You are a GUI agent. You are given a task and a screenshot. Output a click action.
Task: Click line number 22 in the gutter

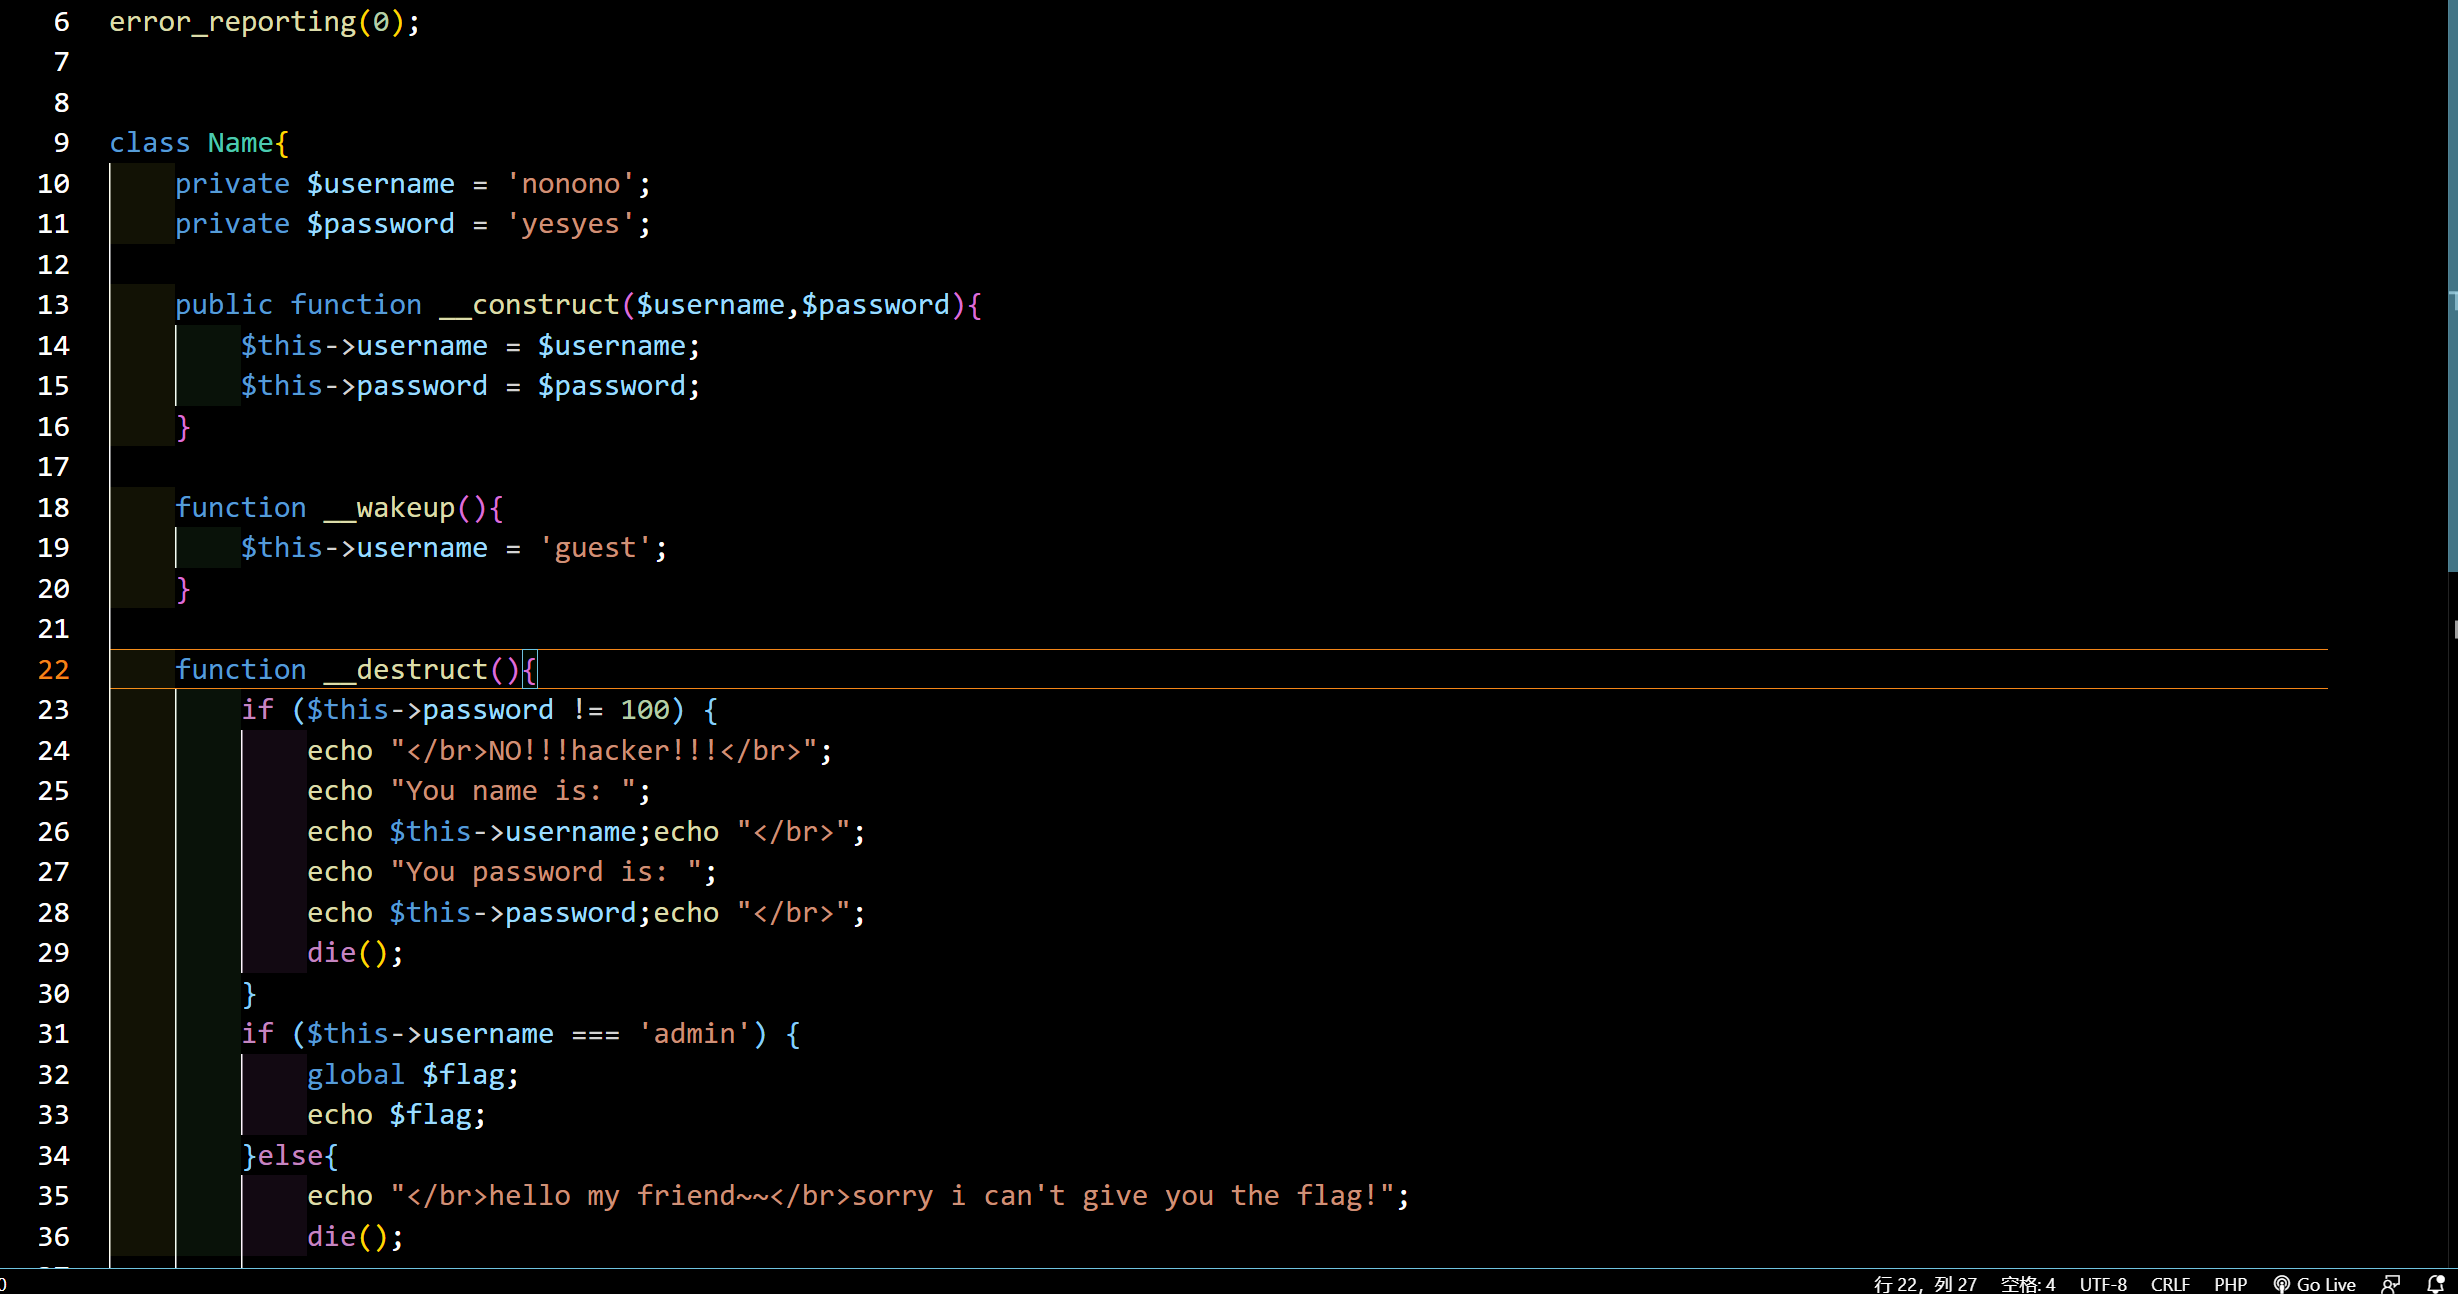pos(54,669)
